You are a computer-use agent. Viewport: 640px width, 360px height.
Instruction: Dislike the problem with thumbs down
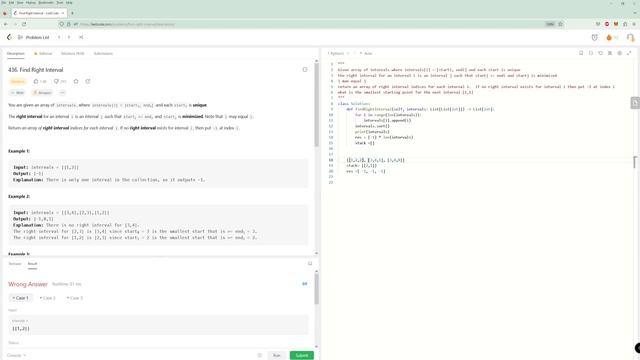tap(60, 81)
